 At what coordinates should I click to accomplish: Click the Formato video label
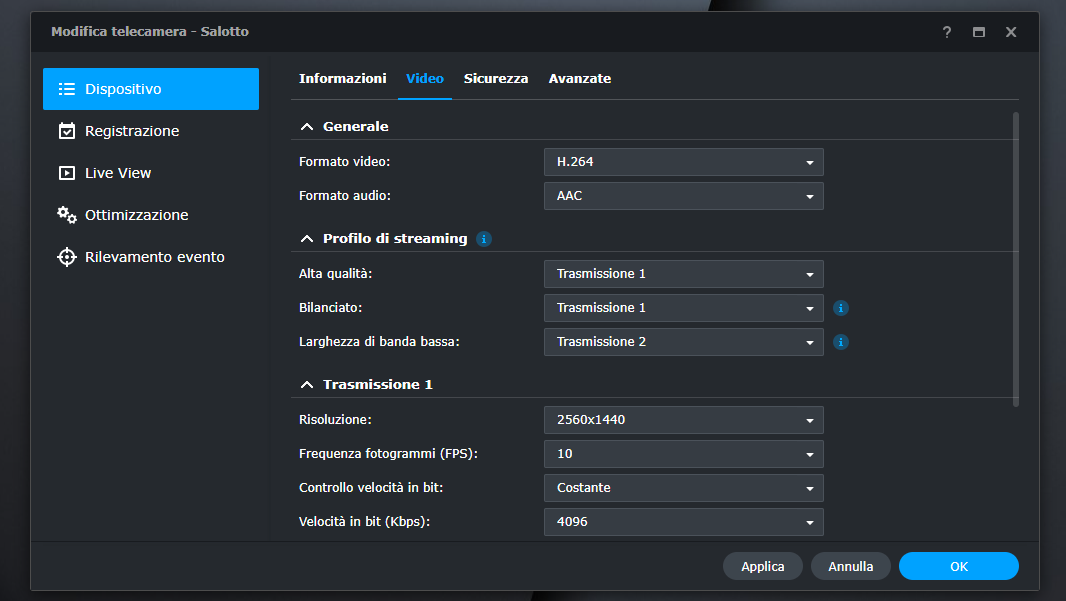coord(345,162)
